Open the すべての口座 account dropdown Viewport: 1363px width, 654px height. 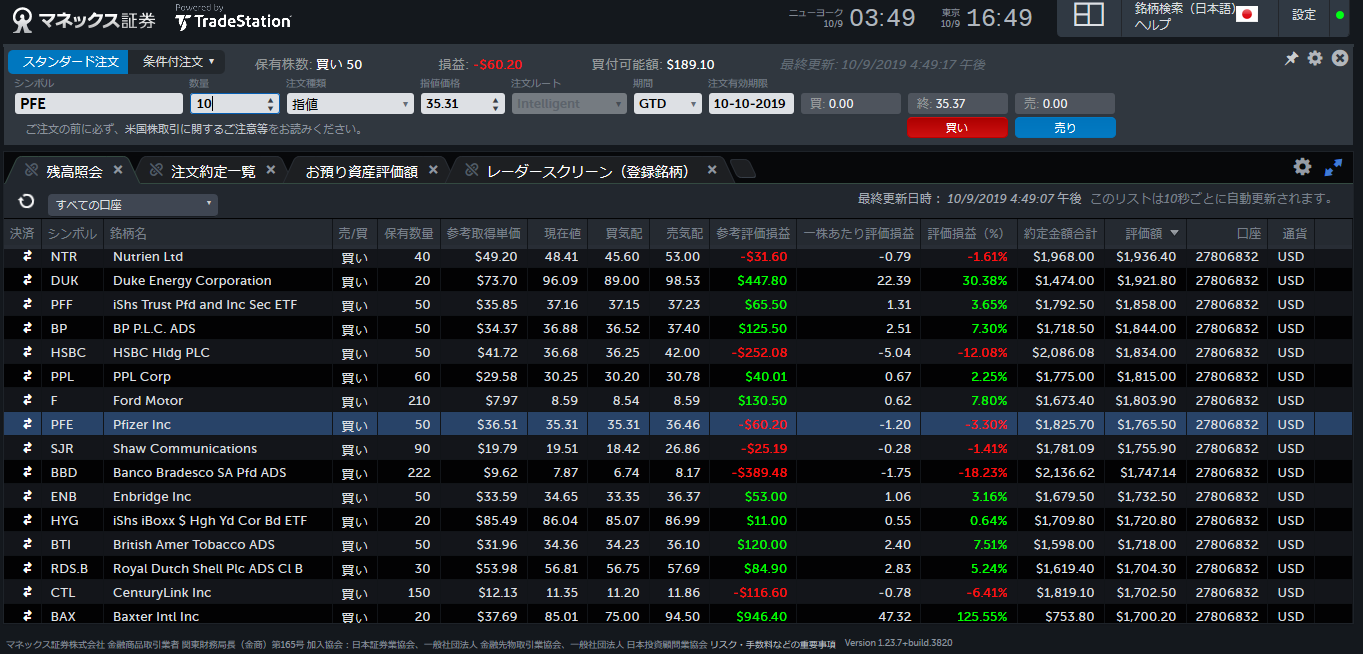(133, 205)
